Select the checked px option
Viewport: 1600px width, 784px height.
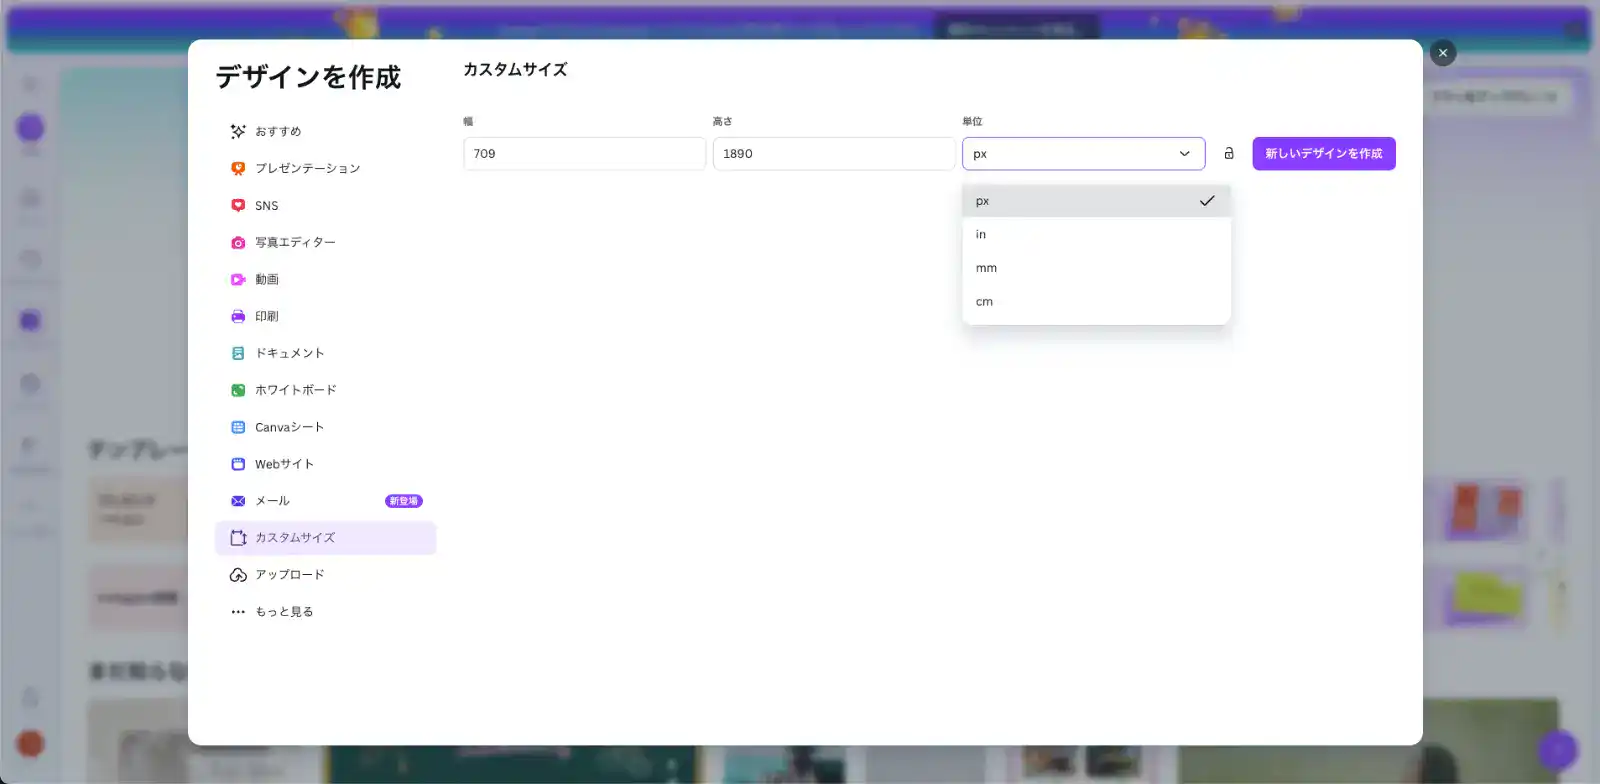1096,201
